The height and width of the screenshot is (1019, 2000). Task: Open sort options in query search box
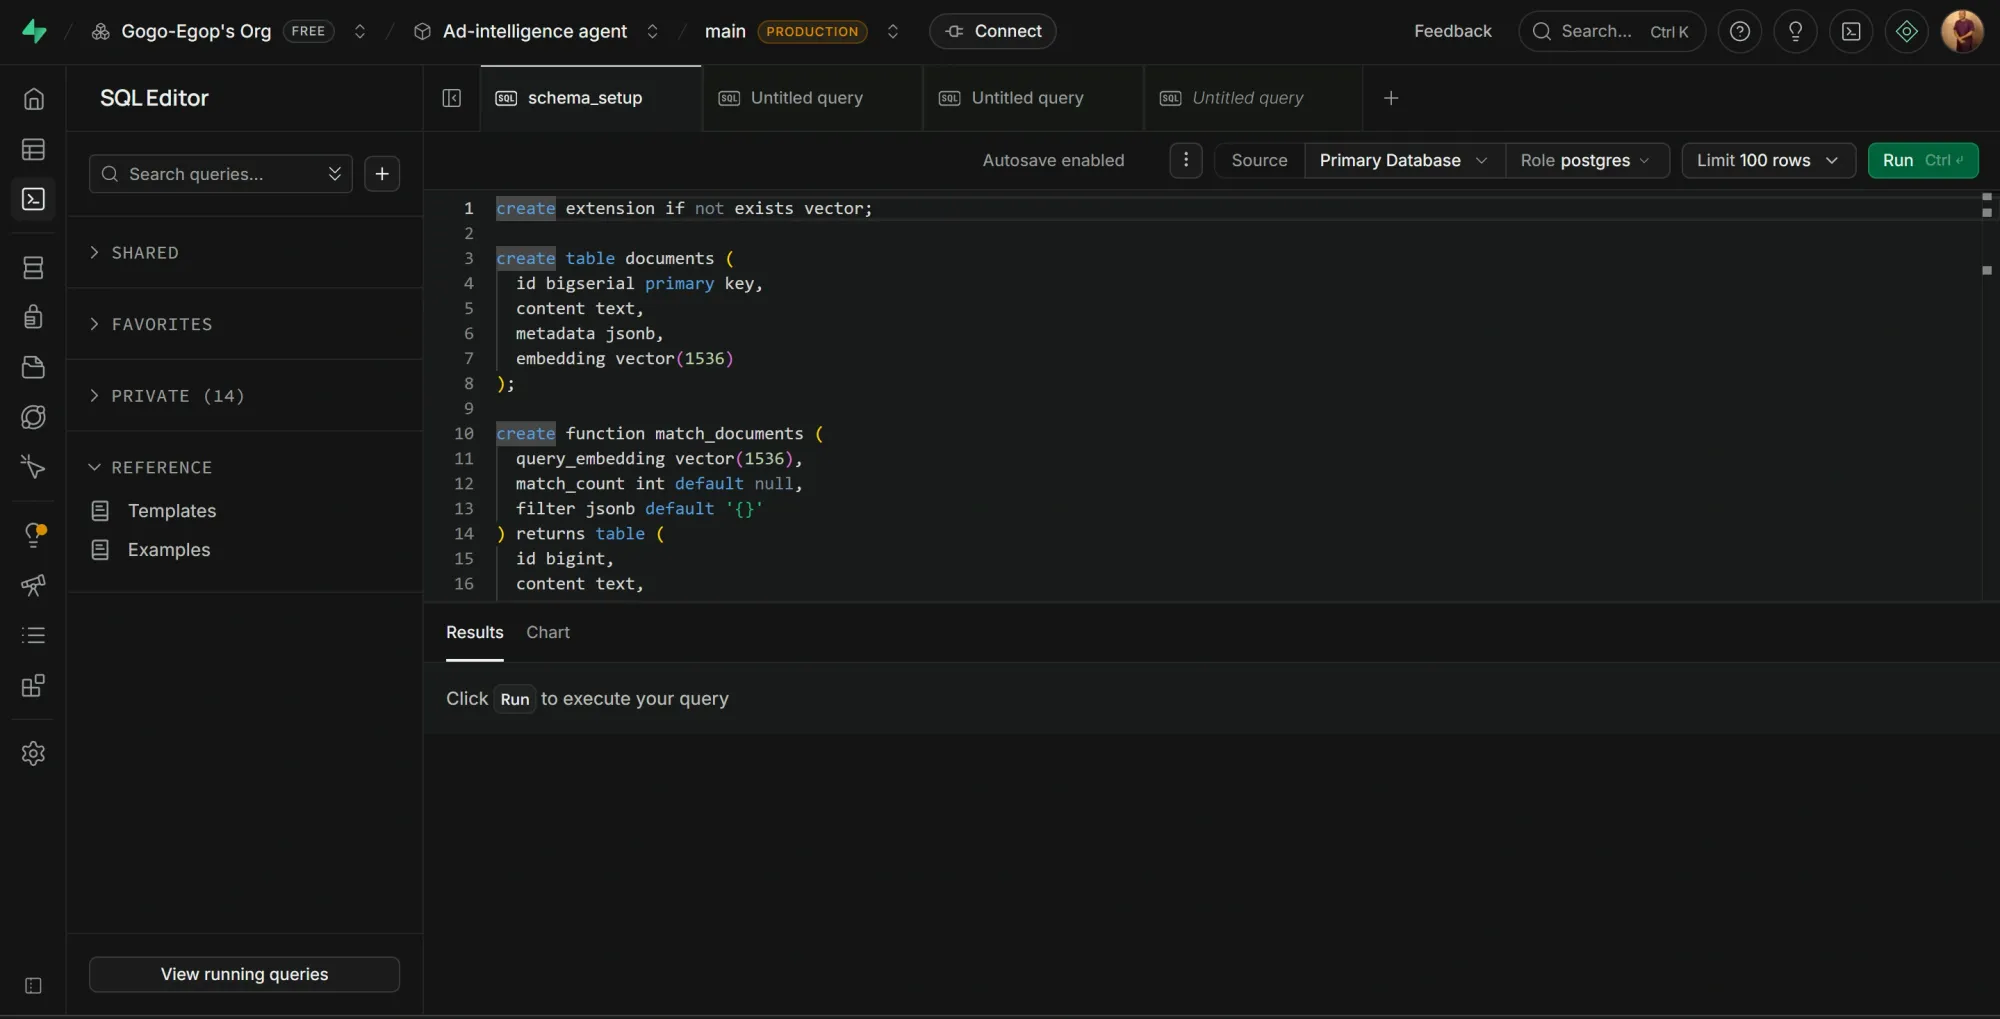coord(335,174)
